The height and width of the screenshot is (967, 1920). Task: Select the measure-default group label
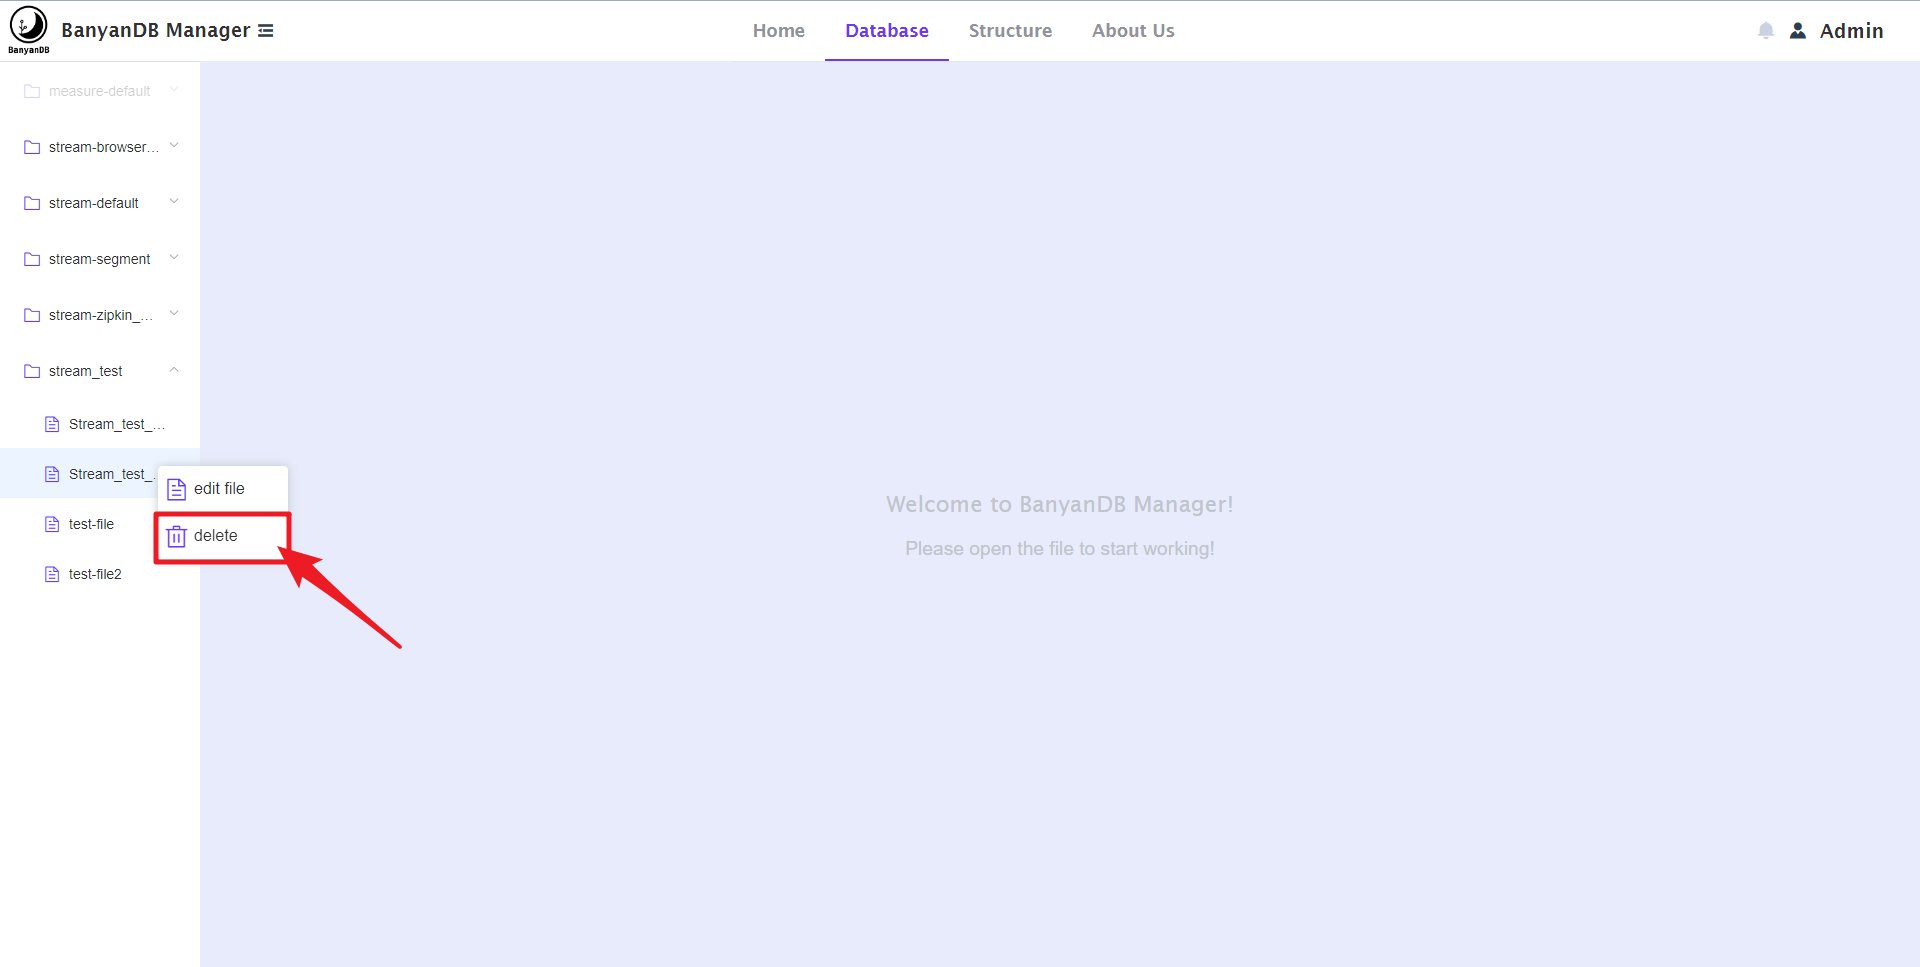(99, 91)
